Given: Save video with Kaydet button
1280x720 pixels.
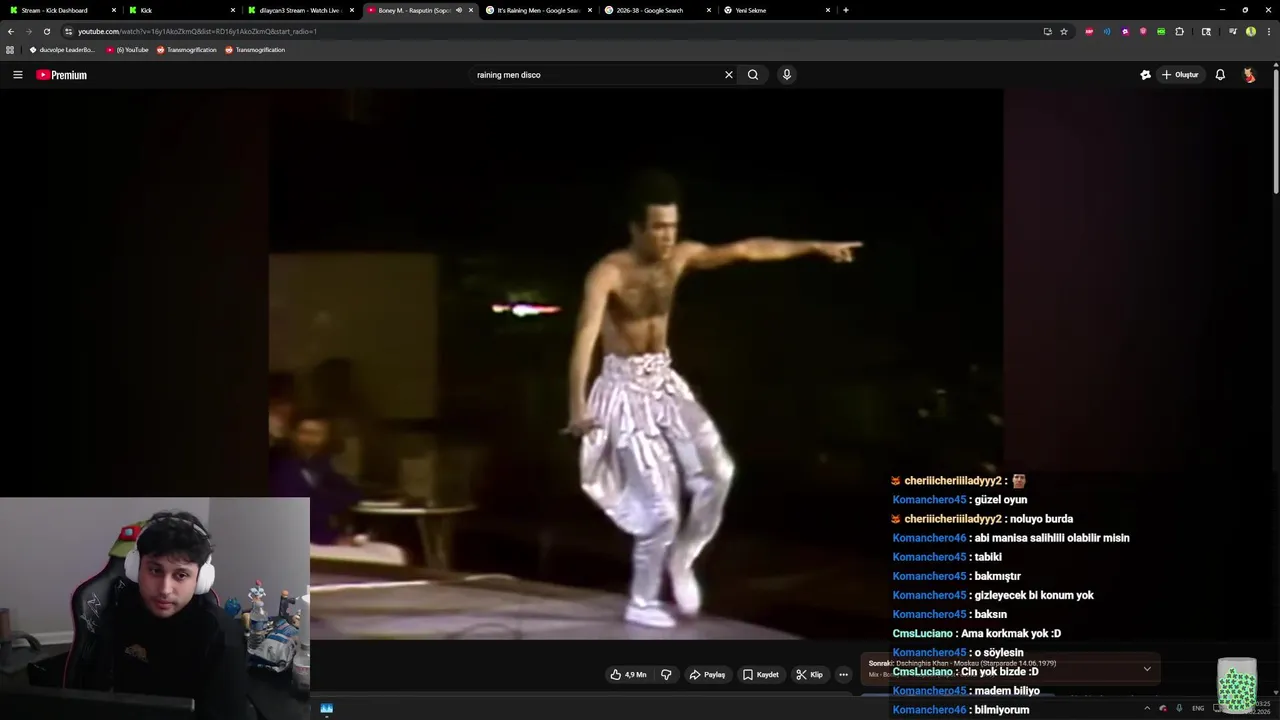Looking at the screenshot, I should point(760,675).
